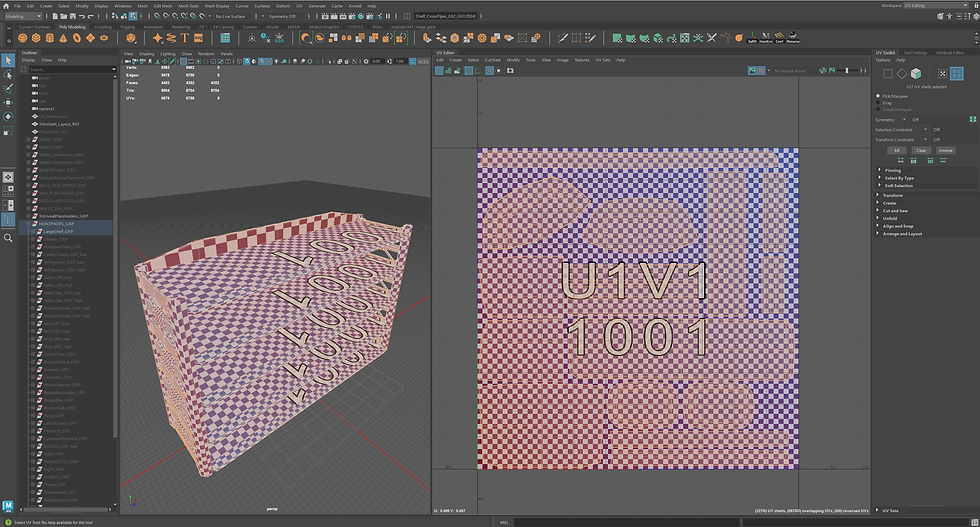Adjust the UV editor exposure slider
The width and height of the screenshot is (980, 527).
point(848,71)
